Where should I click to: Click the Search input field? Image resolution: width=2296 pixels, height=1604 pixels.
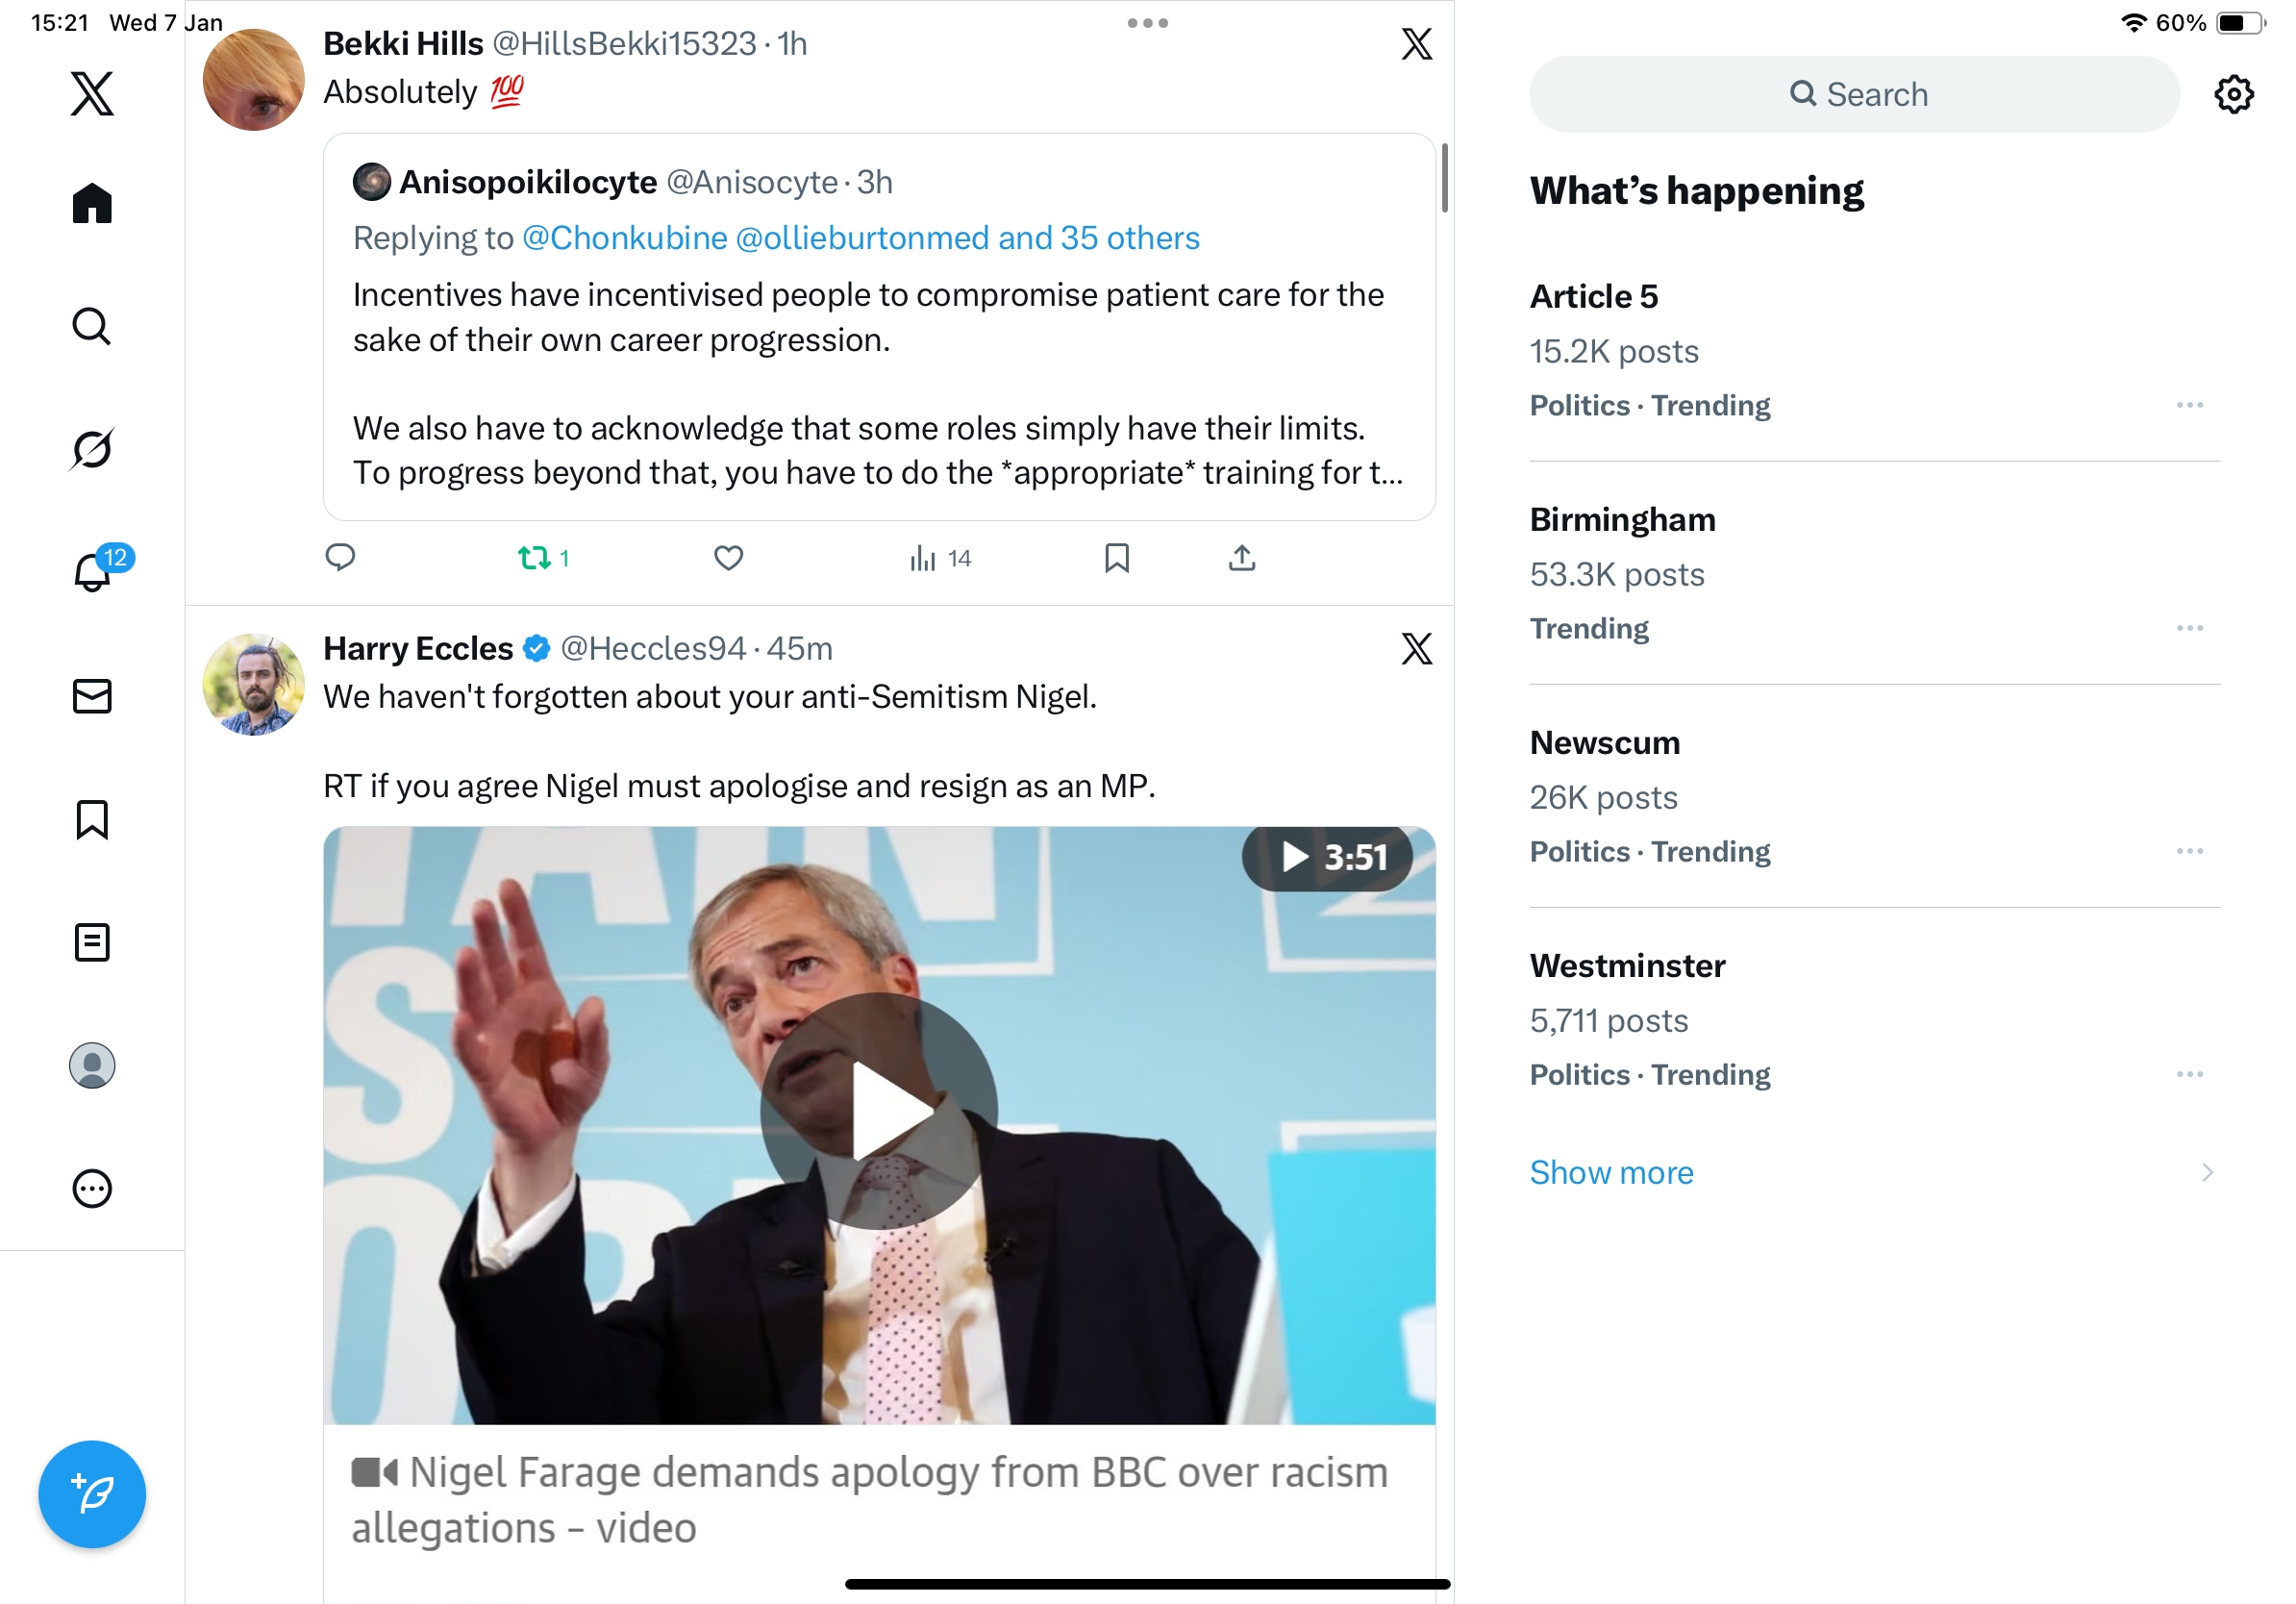pos(1853,94)
